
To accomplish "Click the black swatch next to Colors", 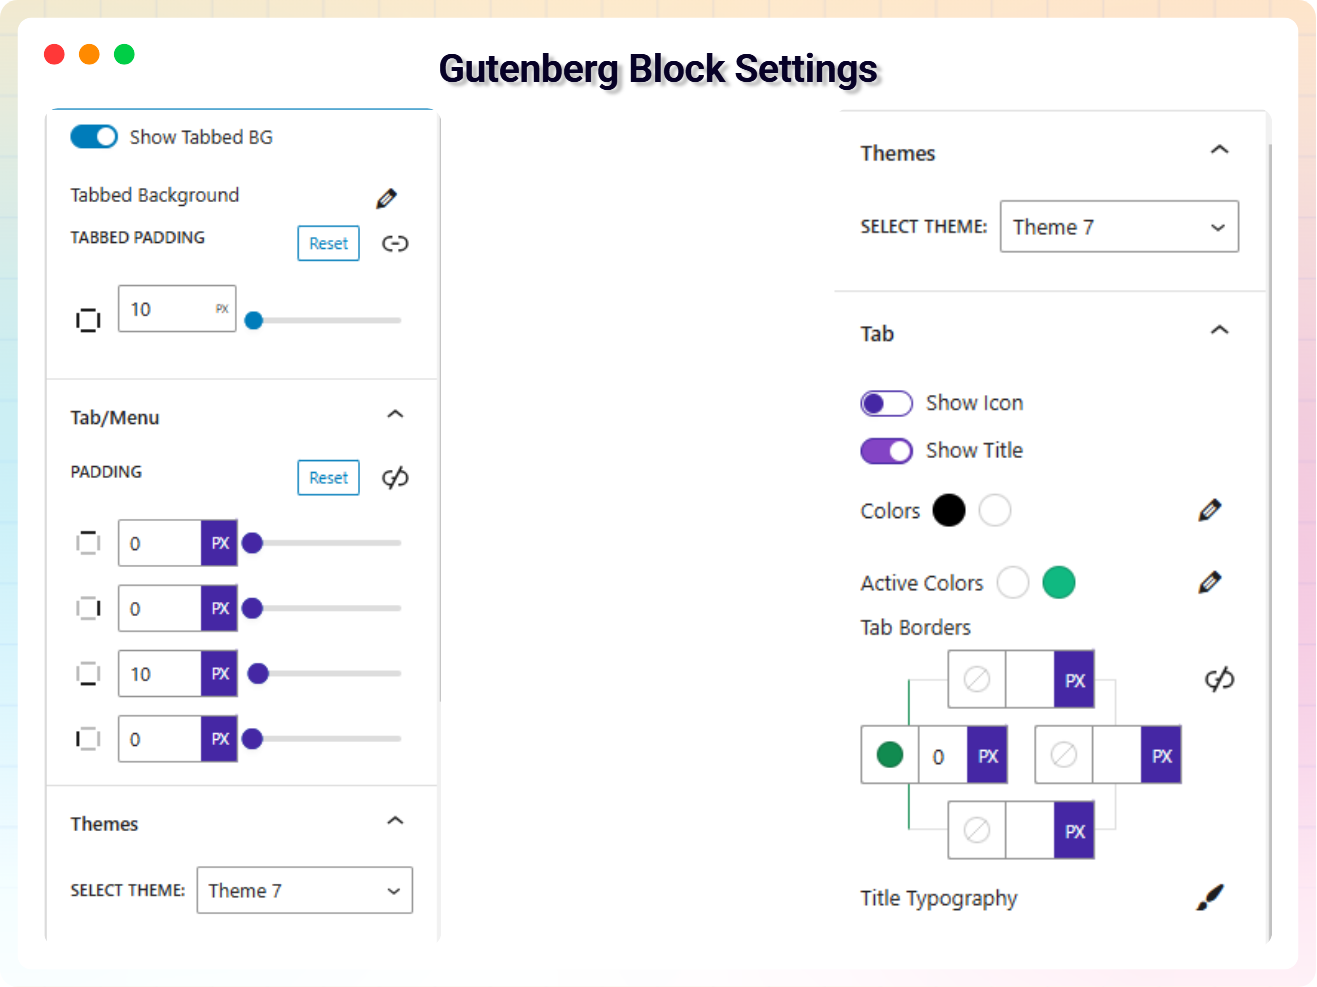I will [948, 510].
